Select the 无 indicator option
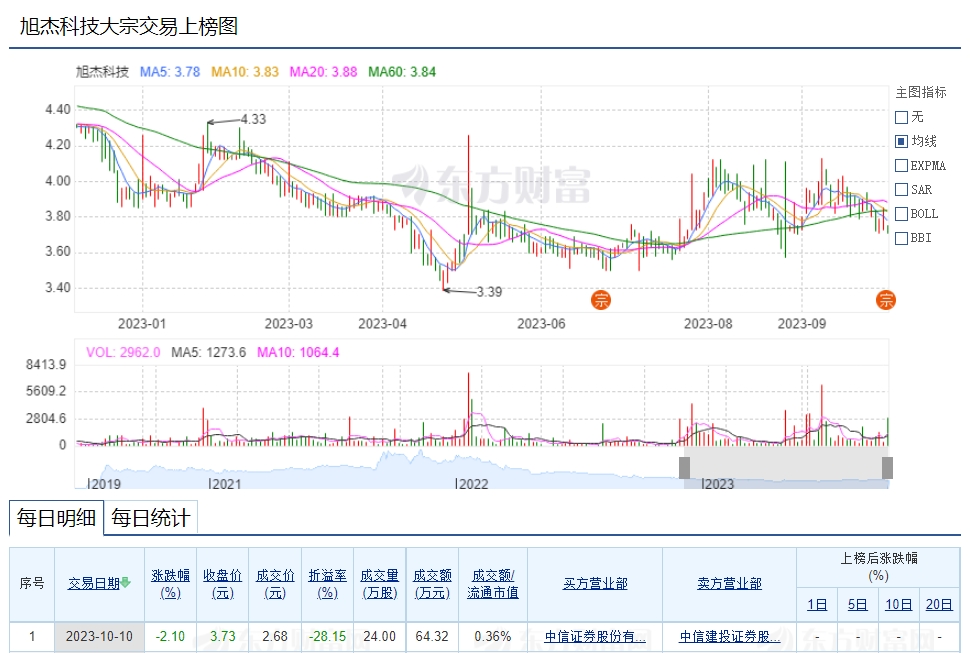The height and width of the screenshot is (653, 970). tap(902, 117)
